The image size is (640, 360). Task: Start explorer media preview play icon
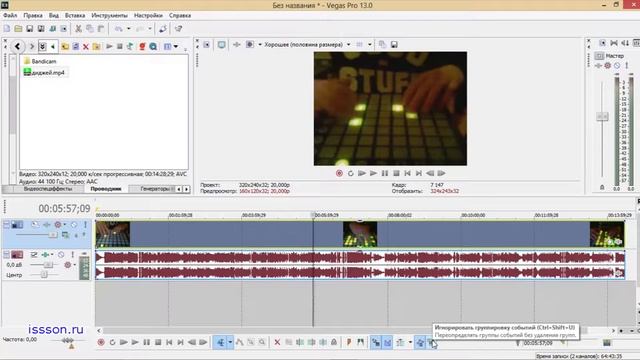pyautogui.click(x=109, y=47)
